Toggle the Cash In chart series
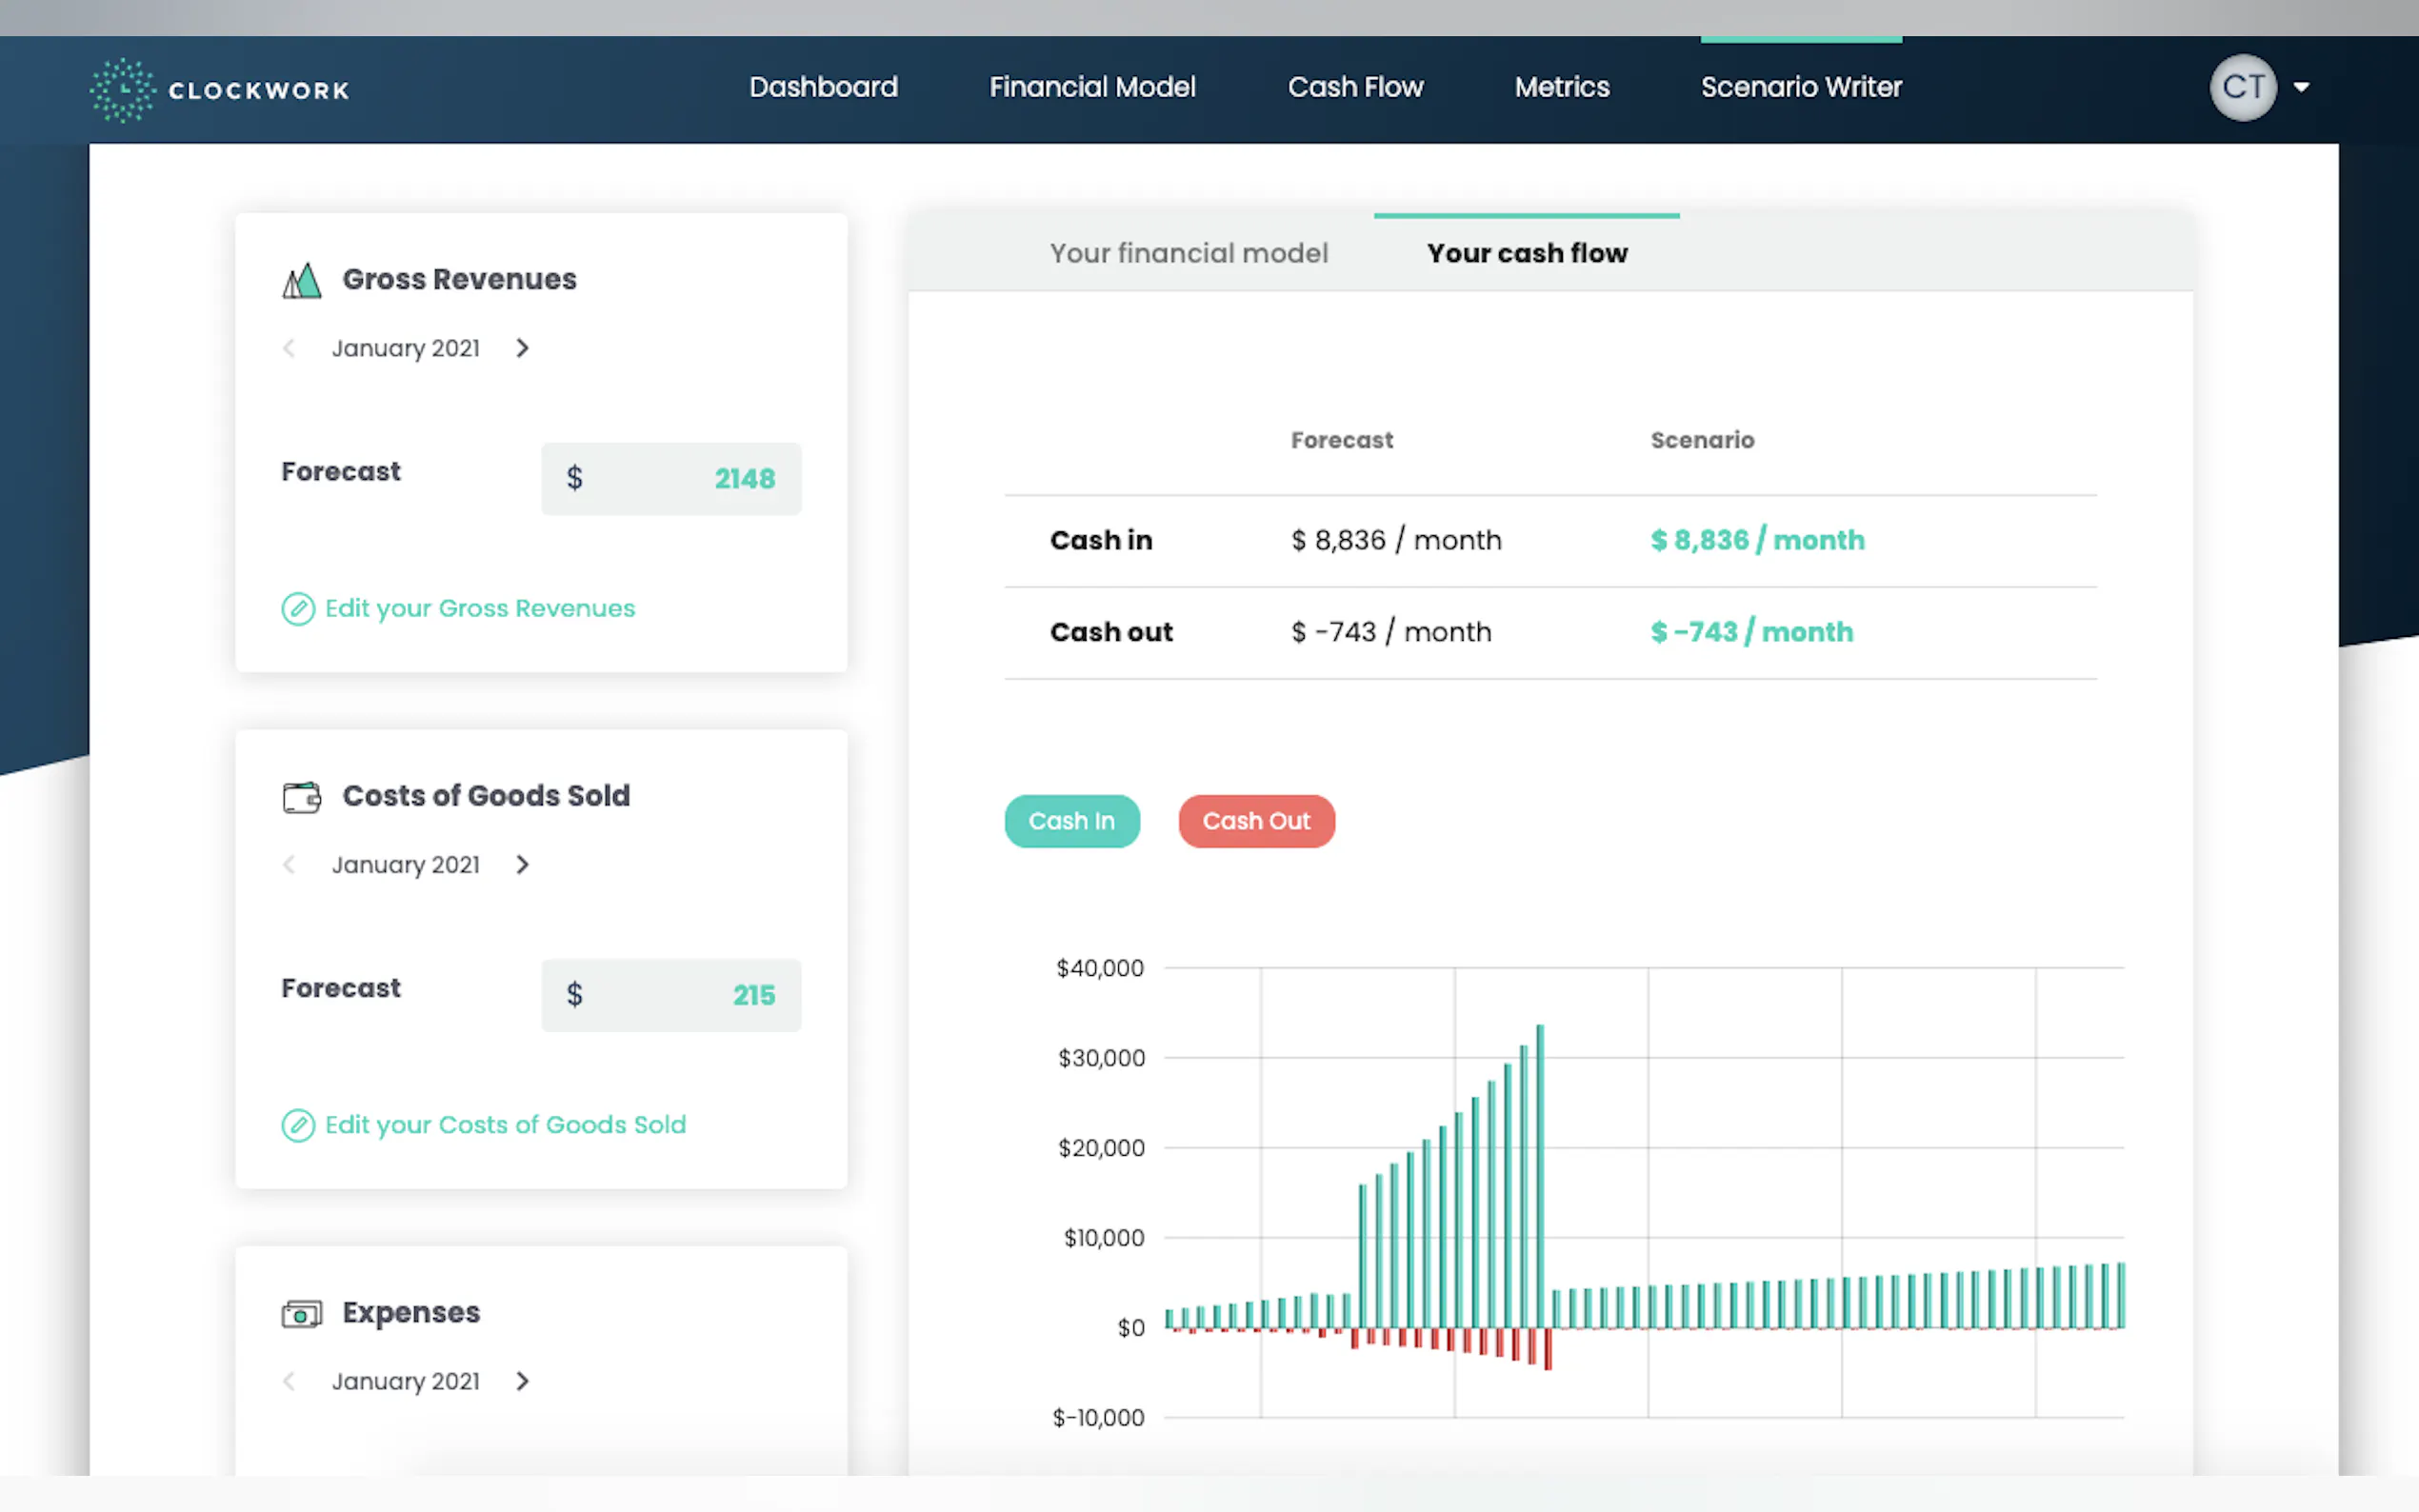 (x=1071, y=821)
